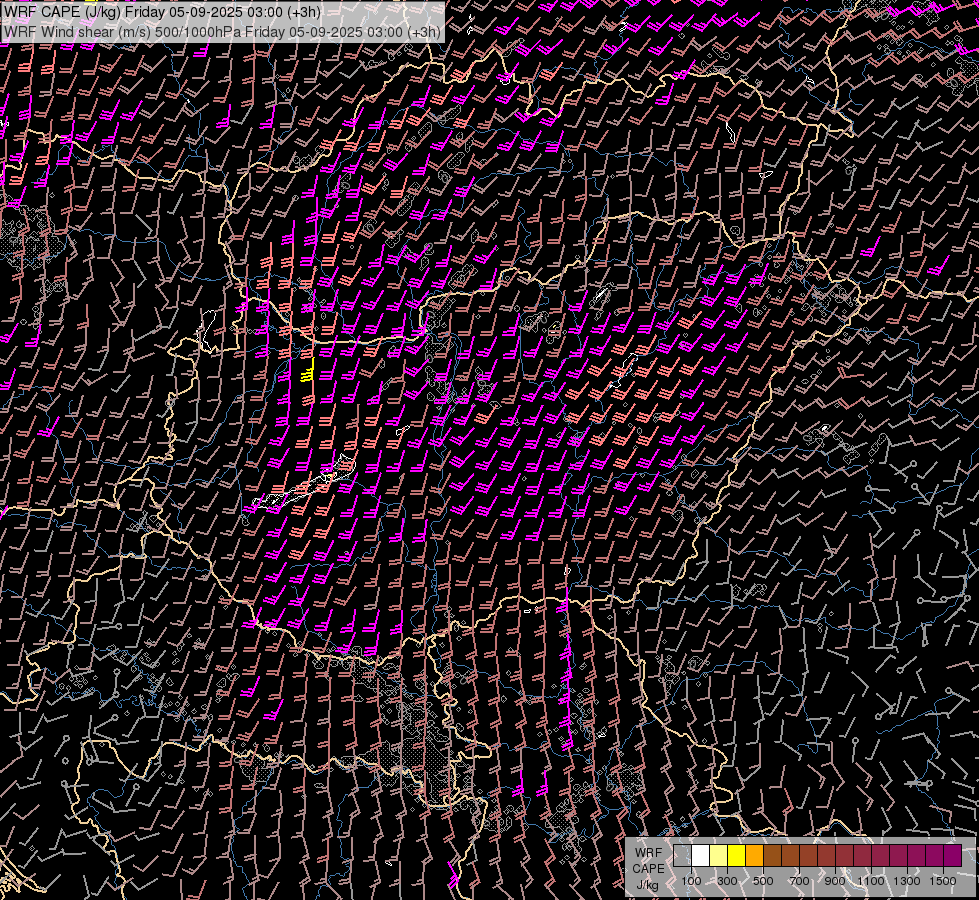Click the 300 legend value label

[727, 881]
